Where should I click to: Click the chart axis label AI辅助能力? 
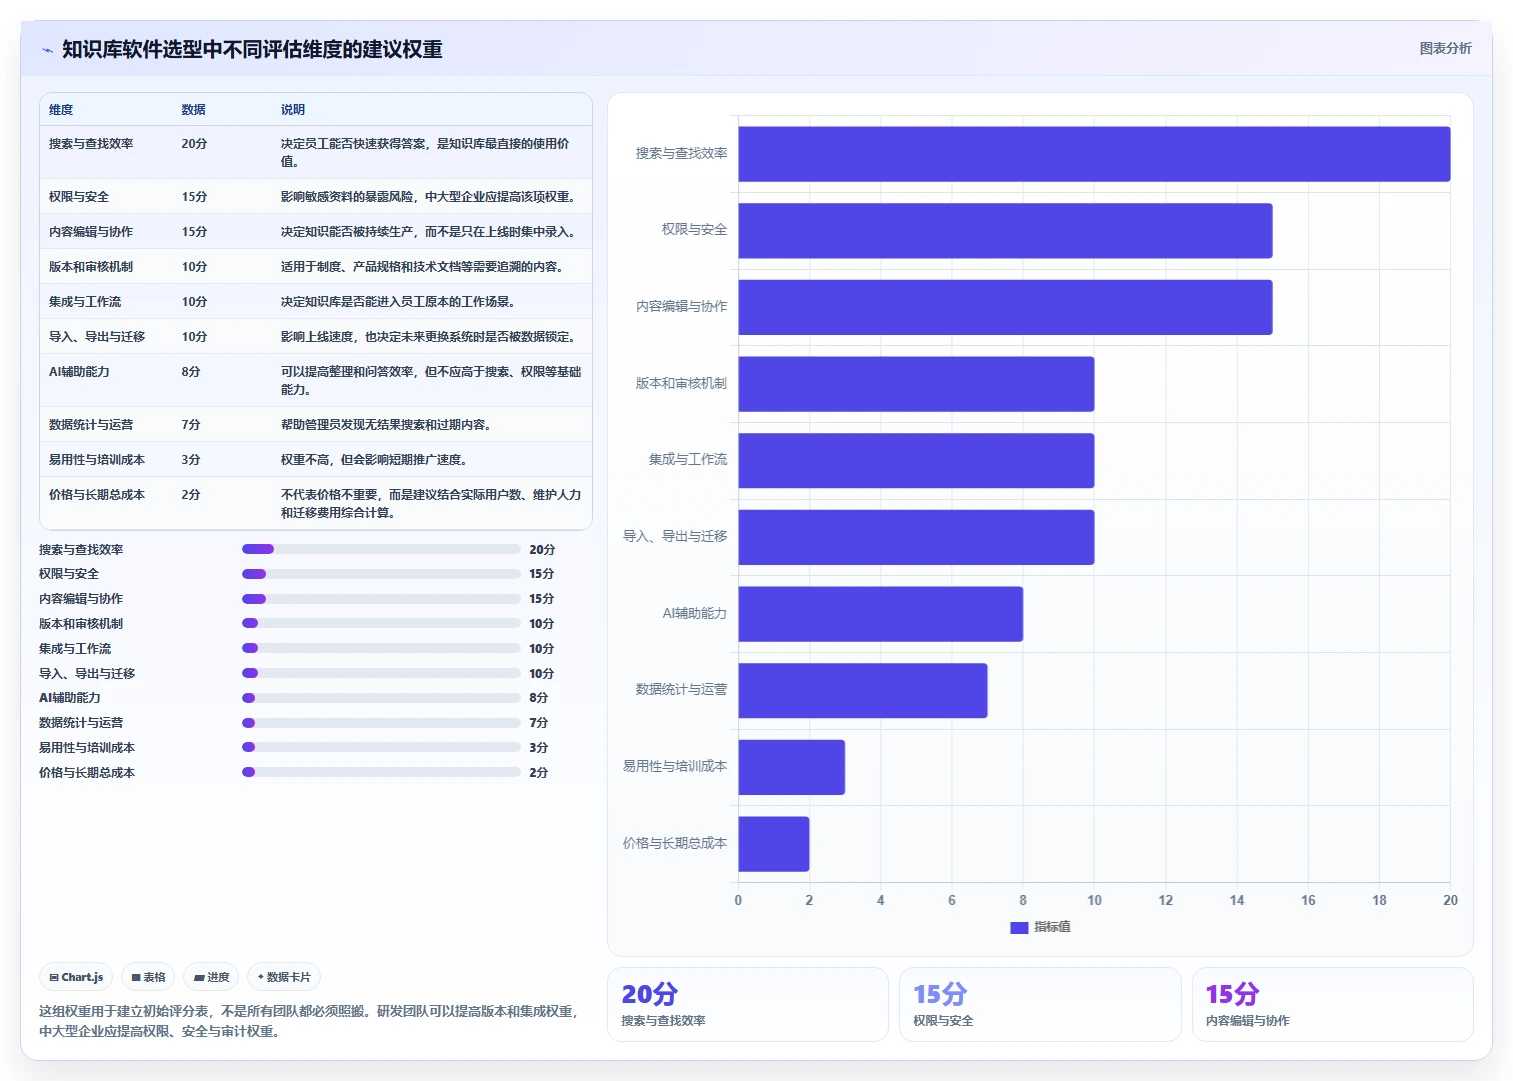pos(695,613)
